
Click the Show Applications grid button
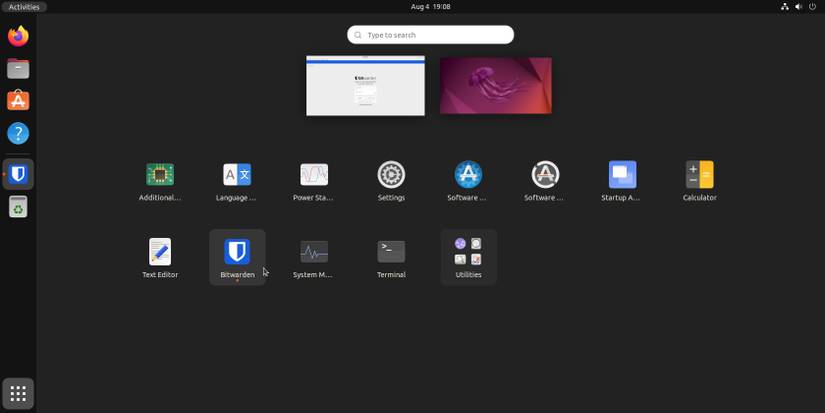pyautogui.click(x=18, y=393)
